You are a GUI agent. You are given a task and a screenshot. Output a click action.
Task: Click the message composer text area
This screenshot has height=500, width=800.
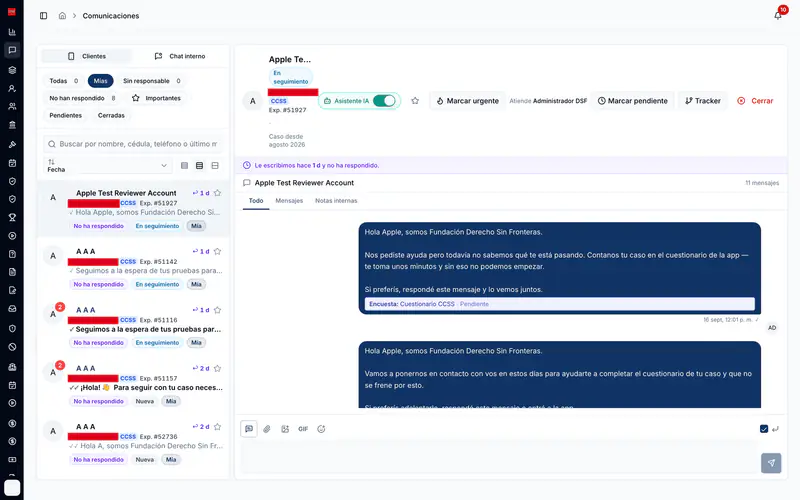[x=499, y=458]
